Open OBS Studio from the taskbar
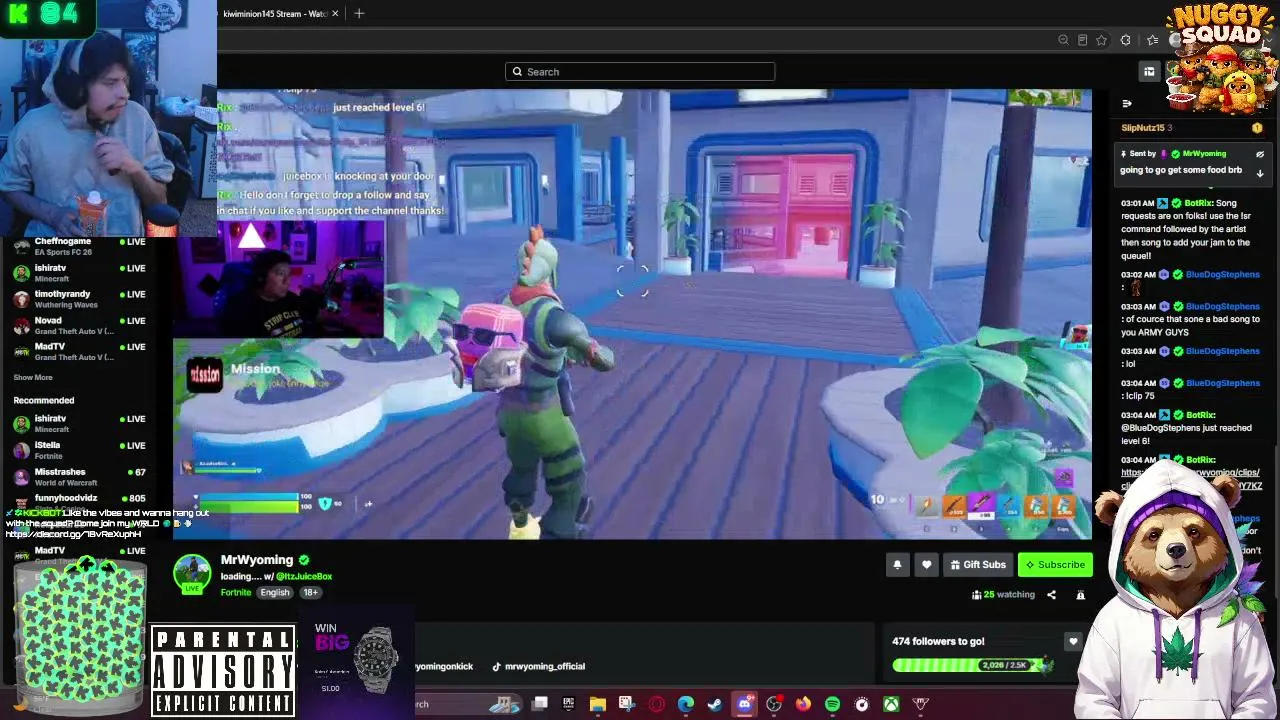This screenshot has height=720, width=1280. (x=773, y=705)
